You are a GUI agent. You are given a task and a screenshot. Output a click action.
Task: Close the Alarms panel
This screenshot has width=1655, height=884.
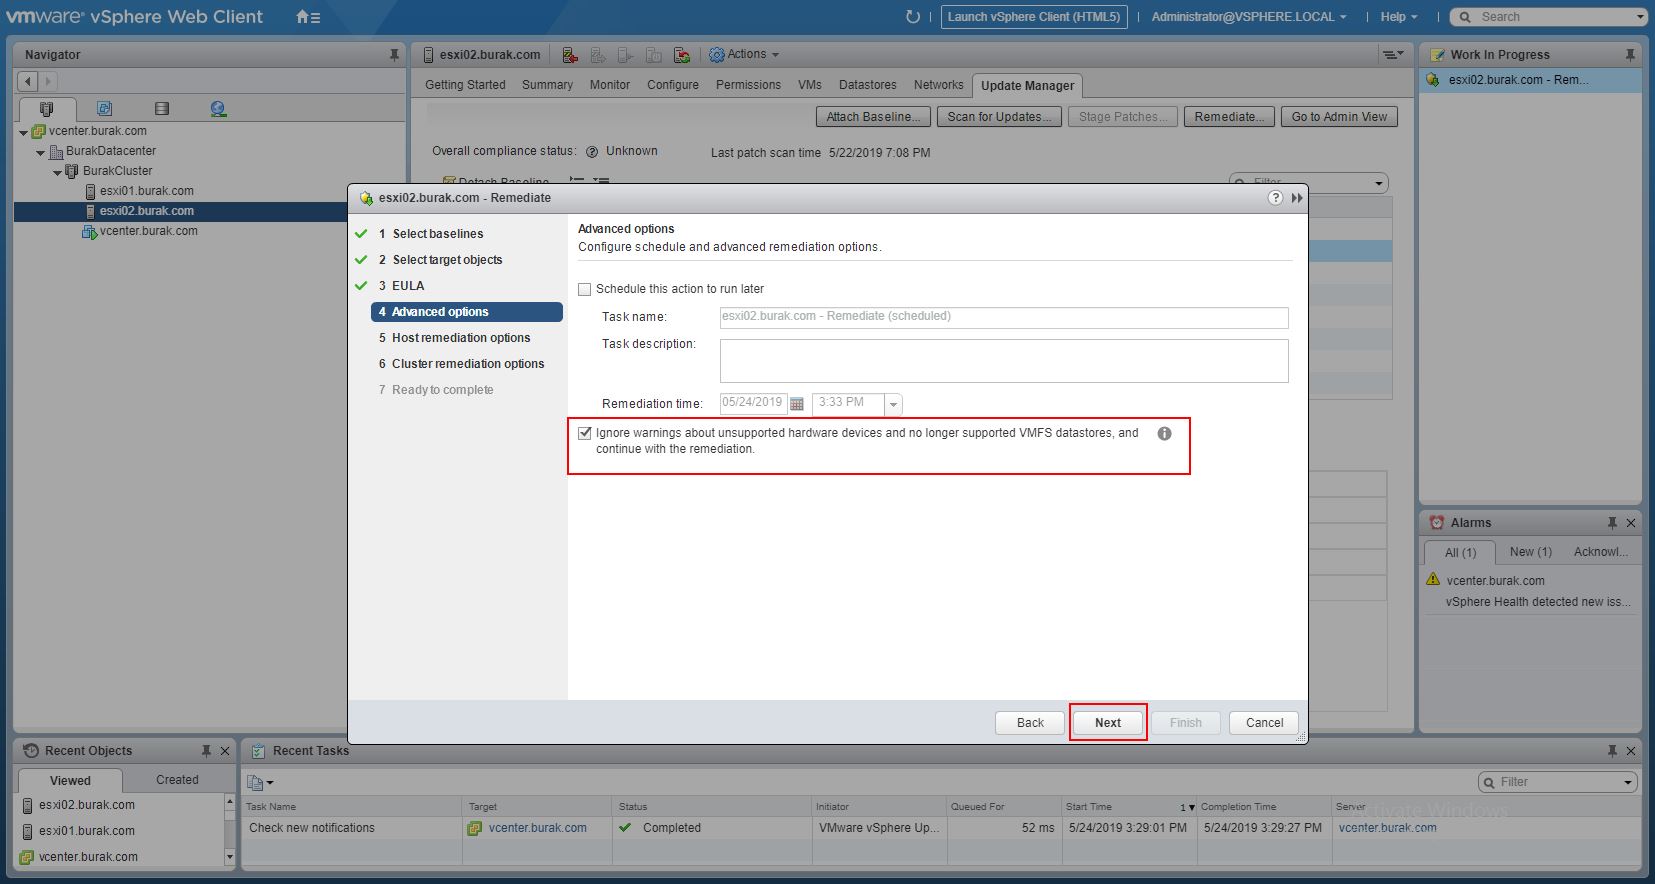click(1631, 523)
